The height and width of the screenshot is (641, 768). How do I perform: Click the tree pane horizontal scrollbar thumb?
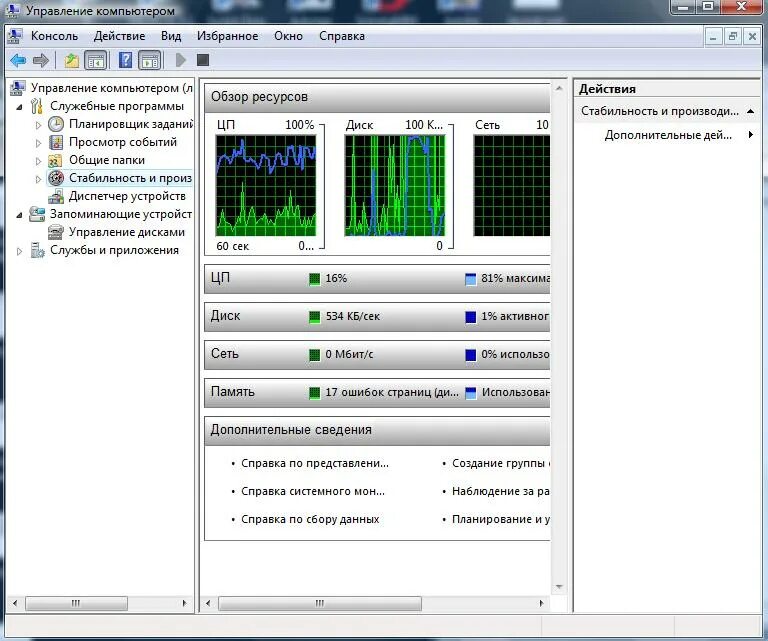(76, 603)
